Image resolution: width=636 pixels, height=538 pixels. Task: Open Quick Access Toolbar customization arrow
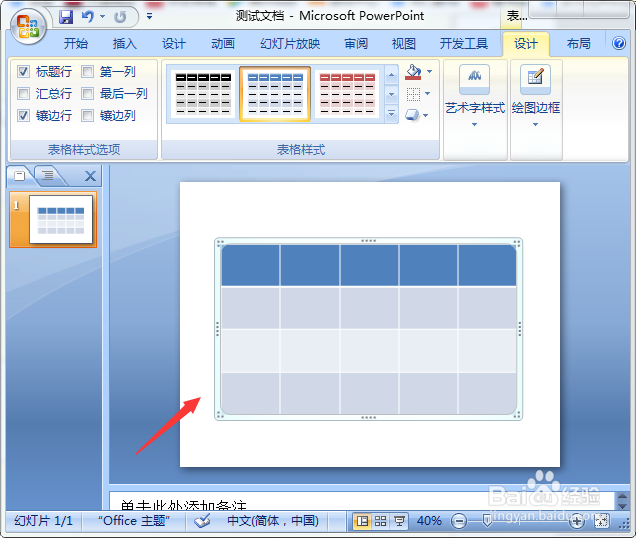[149, 16]
